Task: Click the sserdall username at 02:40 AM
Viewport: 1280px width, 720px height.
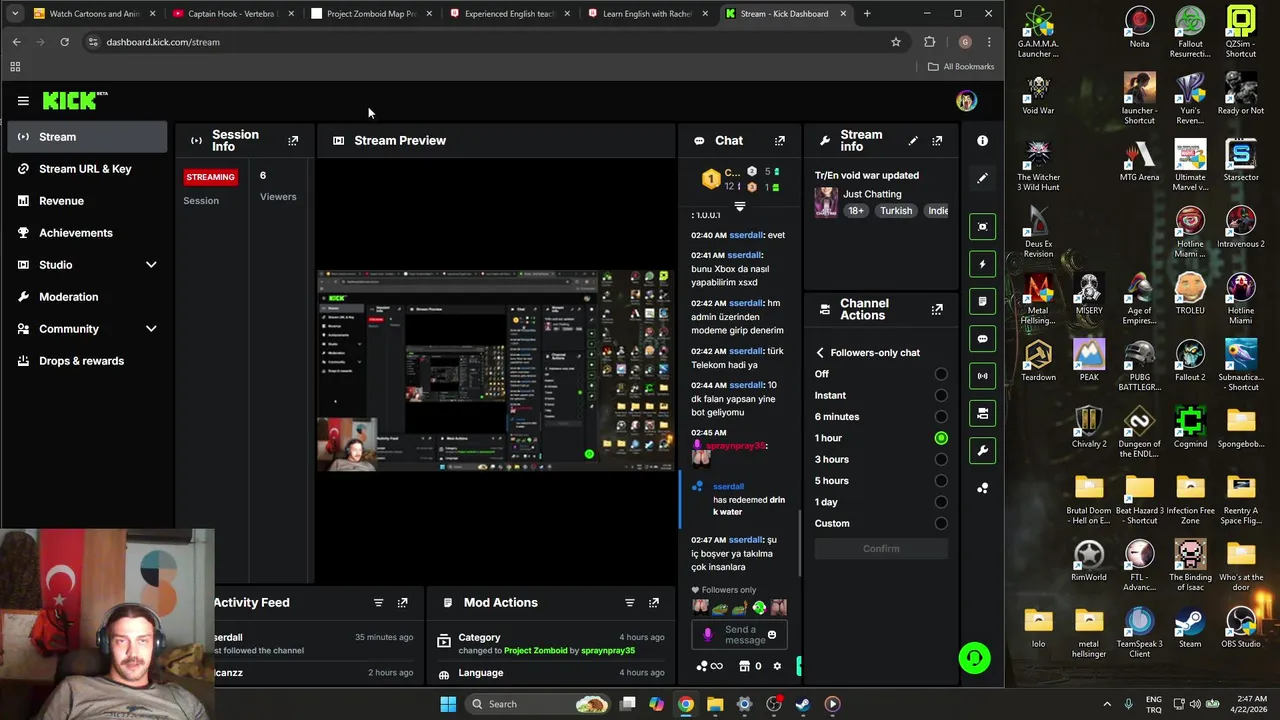Action: coord(746,235)
